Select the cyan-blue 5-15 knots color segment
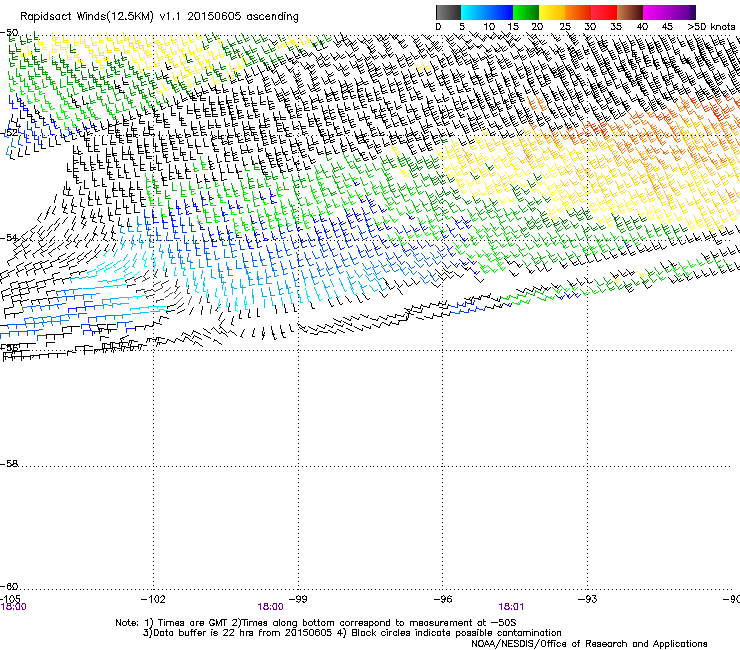The width and height of the screenshot is (740, 650). (x=487, y=12)
